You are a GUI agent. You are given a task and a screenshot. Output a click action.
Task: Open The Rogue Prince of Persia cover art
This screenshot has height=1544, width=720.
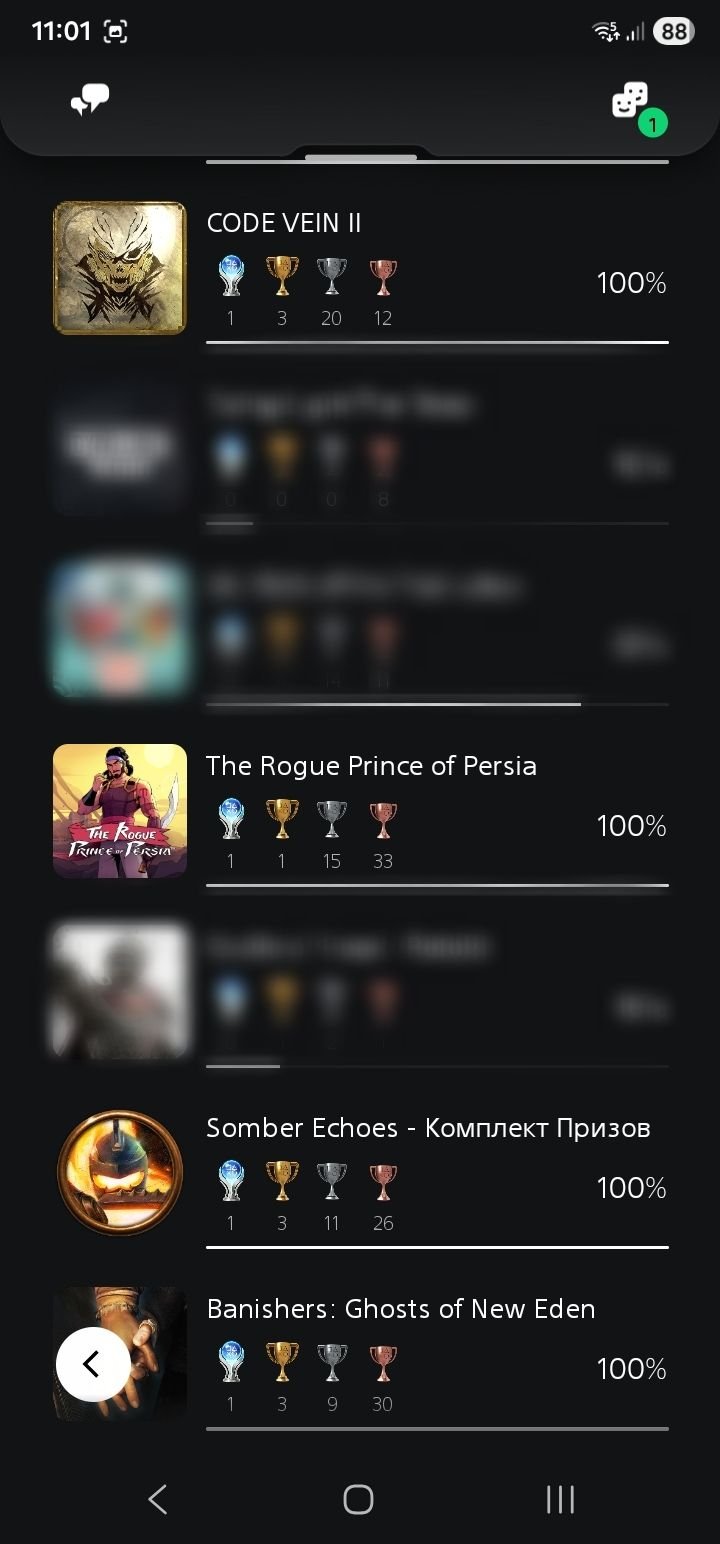(x=120, y=811)
